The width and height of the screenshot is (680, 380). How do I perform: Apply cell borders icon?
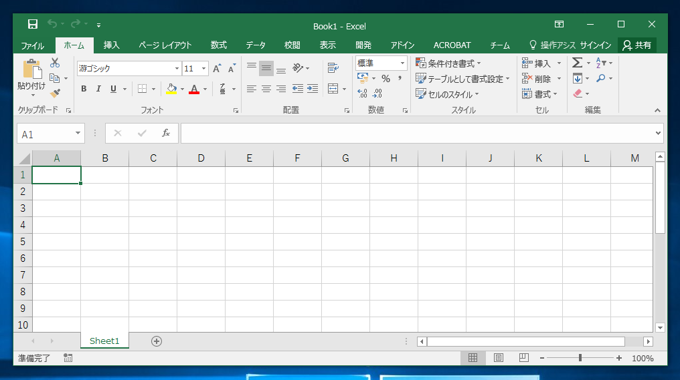pyautogui.click(x=142, y=89)
